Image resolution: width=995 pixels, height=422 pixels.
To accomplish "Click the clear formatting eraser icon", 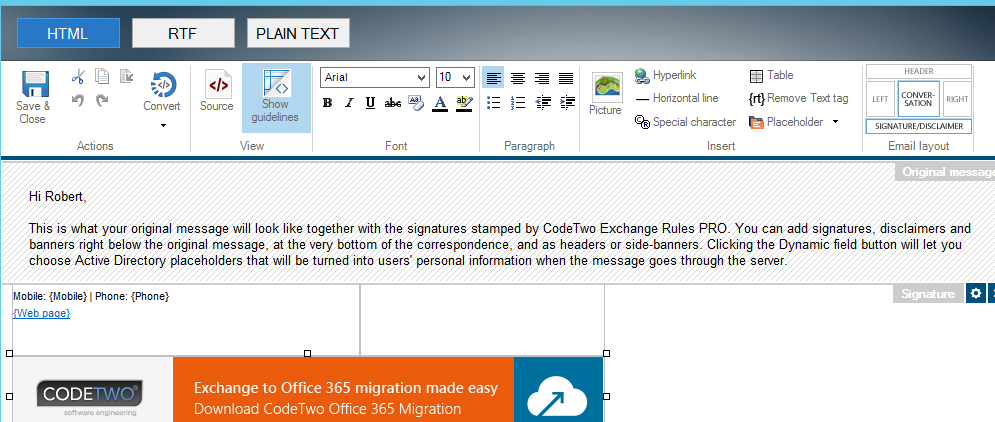I will [x=416, y=103].
